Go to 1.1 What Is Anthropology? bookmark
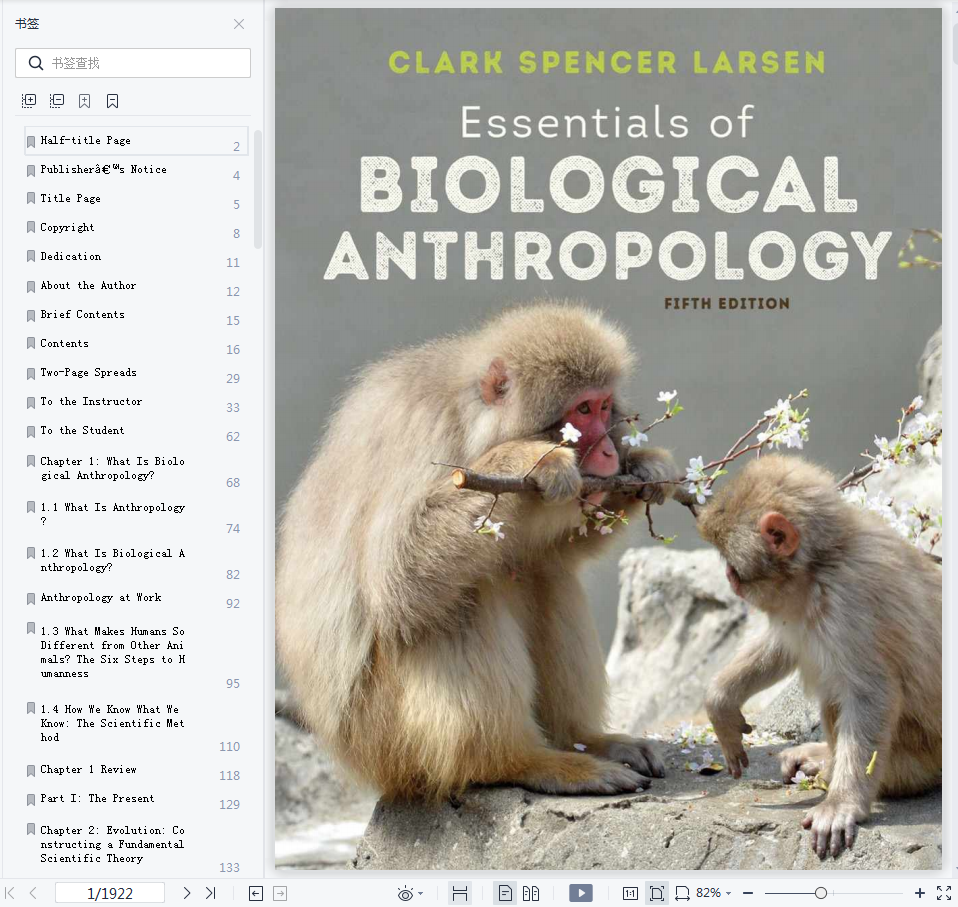 pyautogui.click(x=136, y=515)
